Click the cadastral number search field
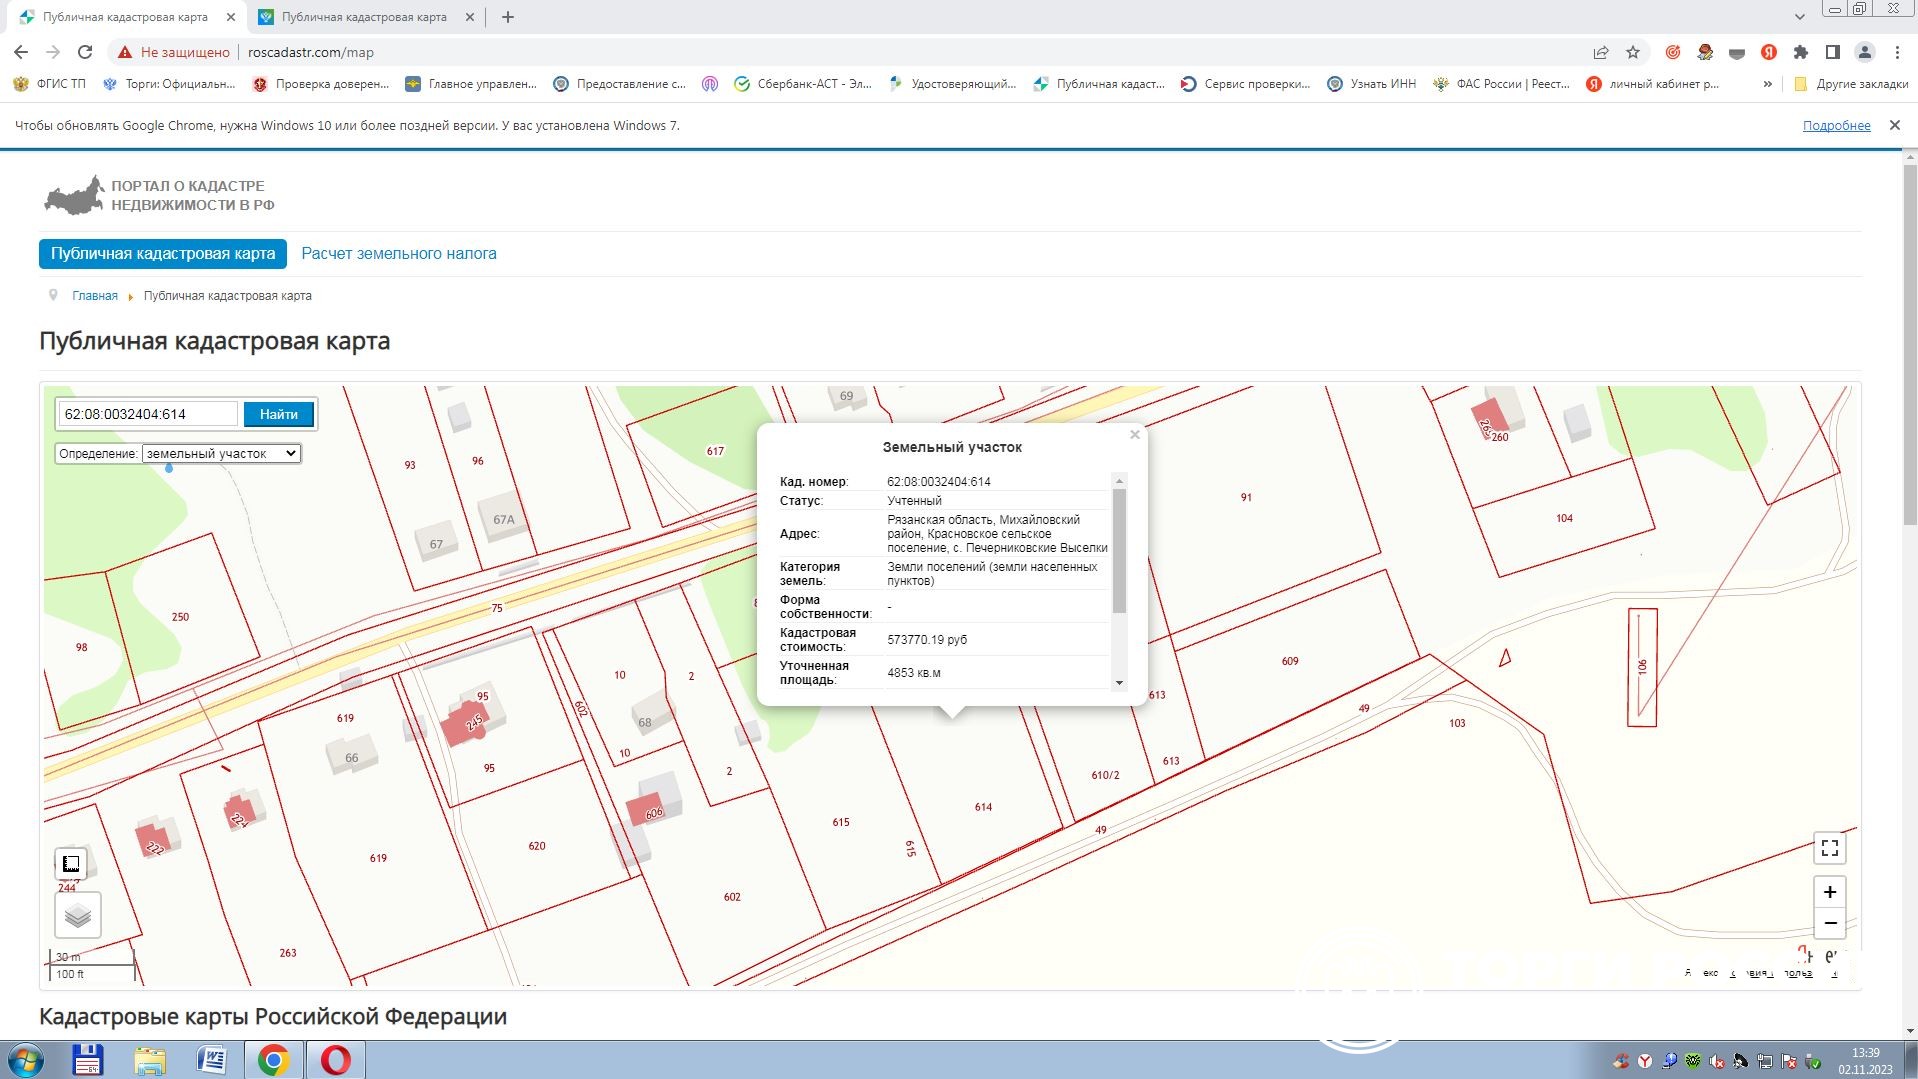The image size is (1918, 1079). (x=148, y=414)
